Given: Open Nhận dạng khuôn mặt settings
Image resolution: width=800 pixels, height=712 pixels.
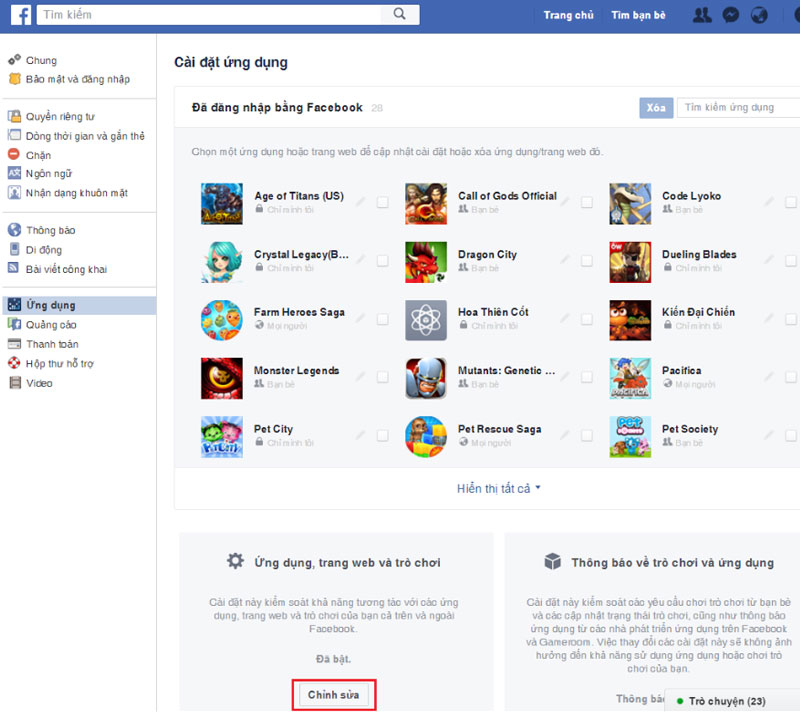Looking at the screenshot, I should [77, 193].
